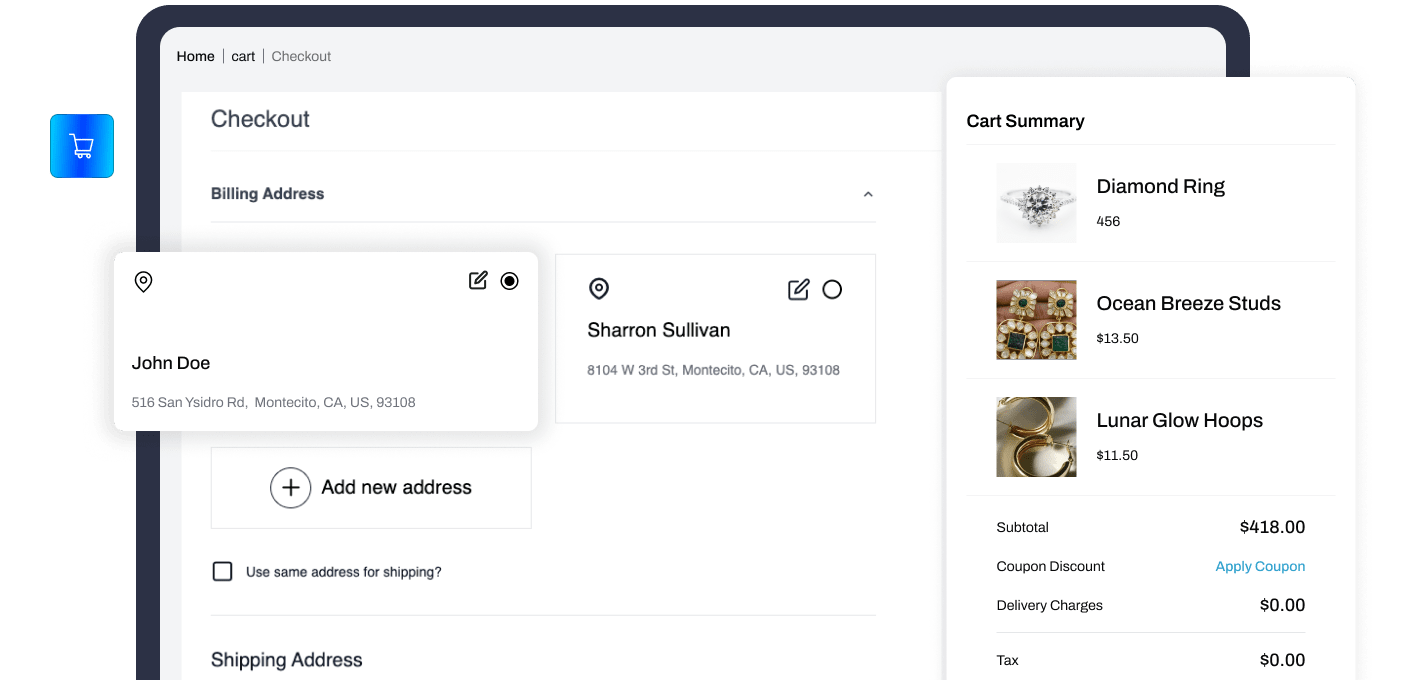Collapse the Billing Address section chevron

pos(868,194)
